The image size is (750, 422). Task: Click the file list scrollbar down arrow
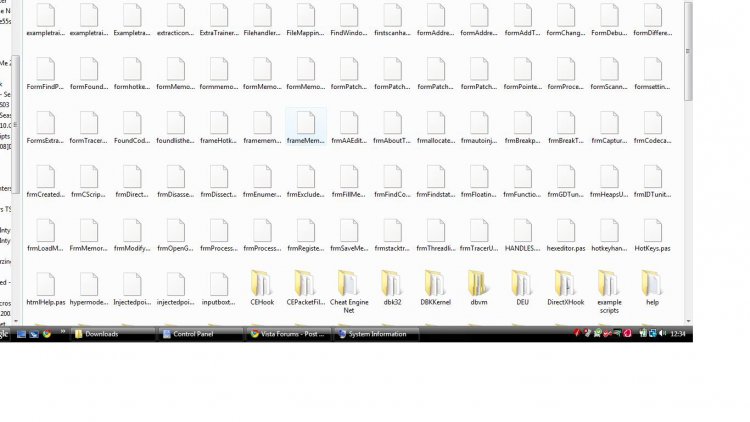(688, 322)
